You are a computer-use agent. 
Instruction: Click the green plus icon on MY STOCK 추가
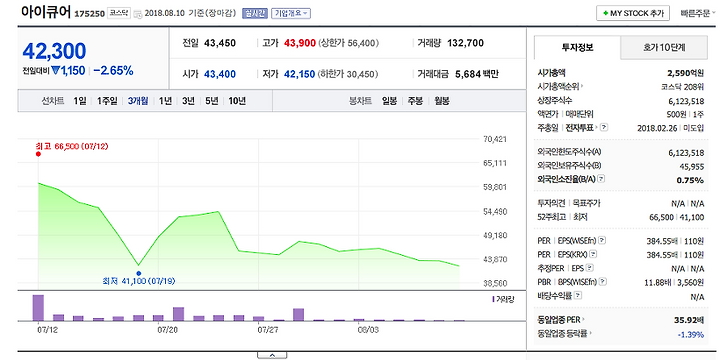coord(606,13)
